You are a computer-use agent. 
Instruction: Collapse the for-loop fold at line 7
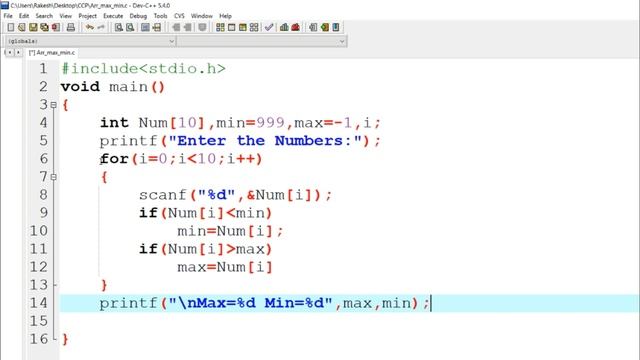tap(53, 177)
